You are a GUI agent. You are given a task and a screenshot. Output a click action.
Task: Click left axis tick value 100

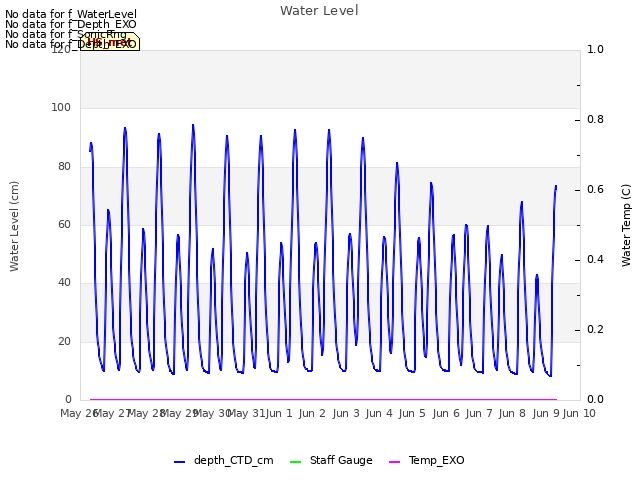tap(61, 108)
